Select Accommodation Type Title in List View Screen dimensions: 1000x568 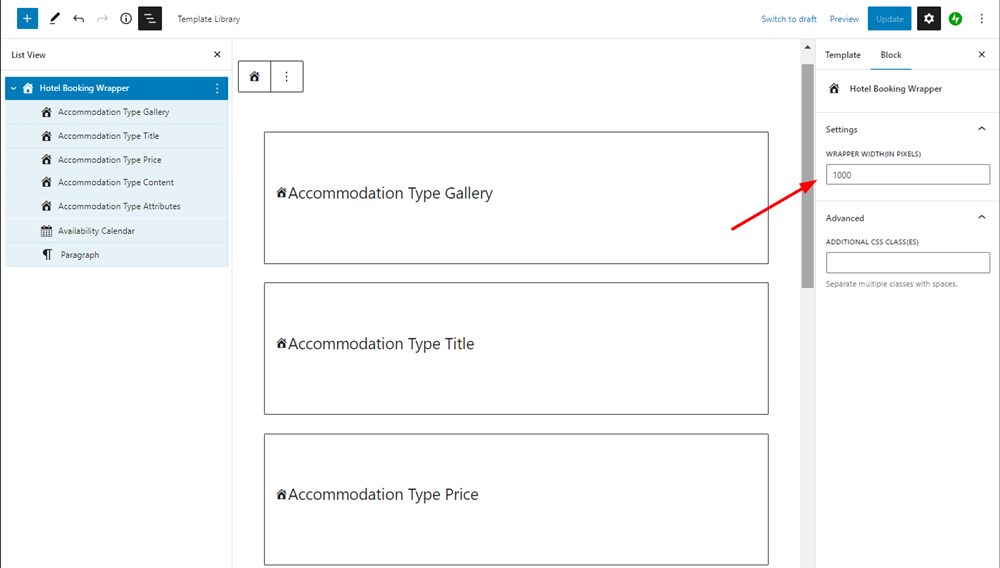pyautogui.click(x=117, y=136)
